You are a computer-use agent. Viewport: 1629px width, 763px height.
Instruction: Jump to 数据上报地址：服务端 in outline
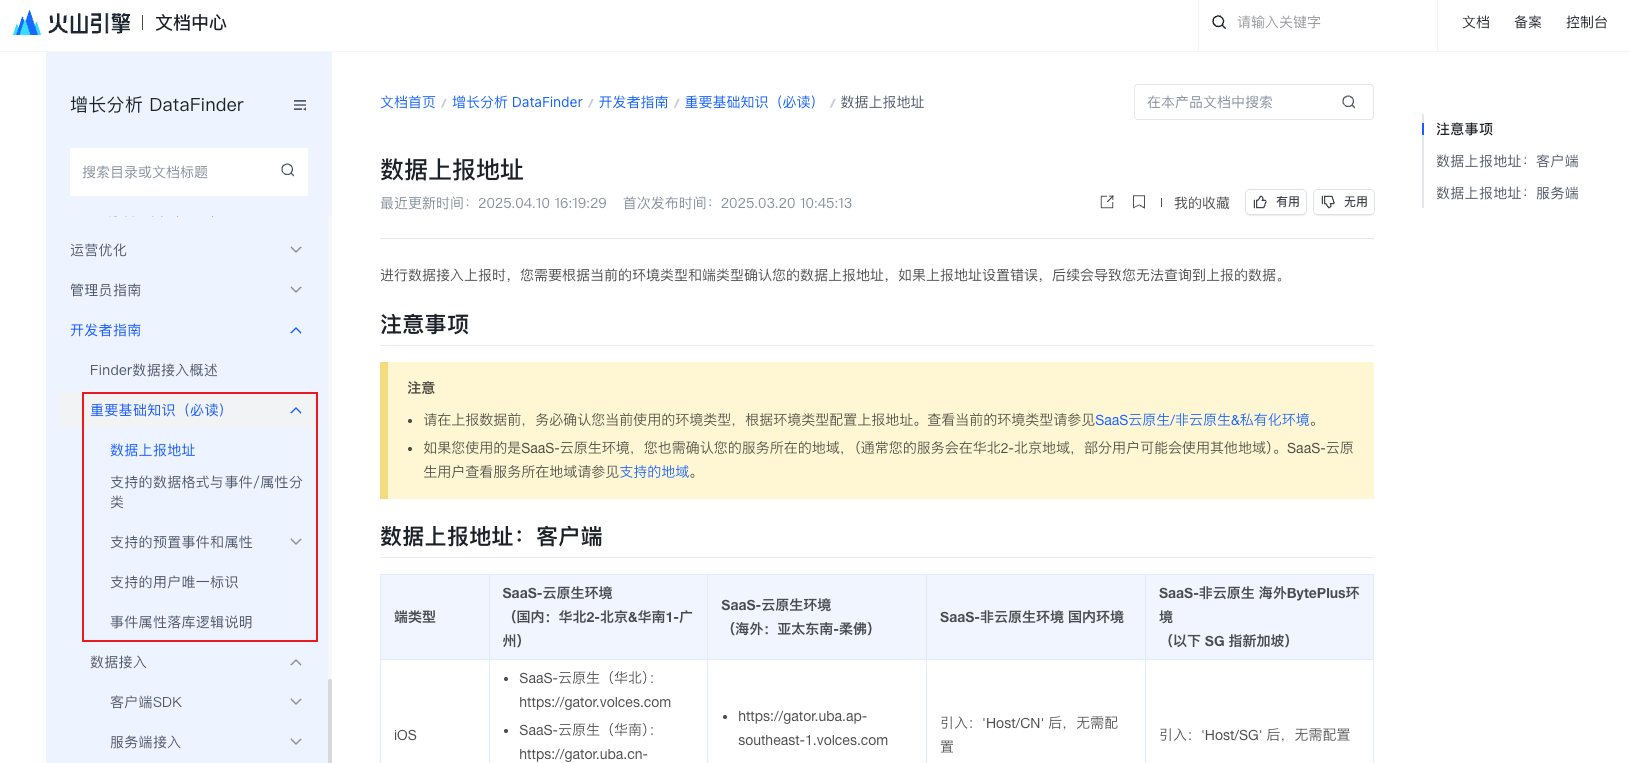click(x=1507, y=193)
